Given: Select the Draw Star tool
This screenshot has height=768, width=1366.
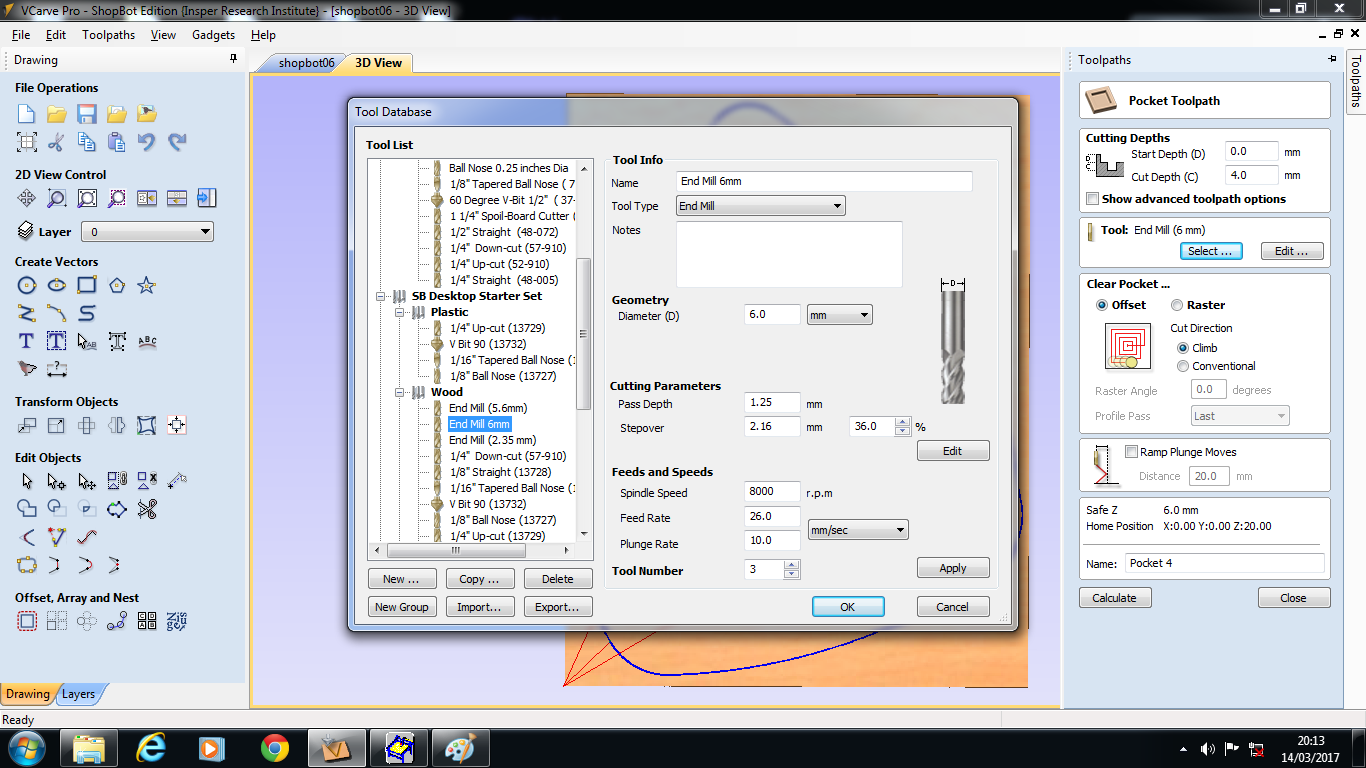Looking at the screenshot, I should (147, 286).
